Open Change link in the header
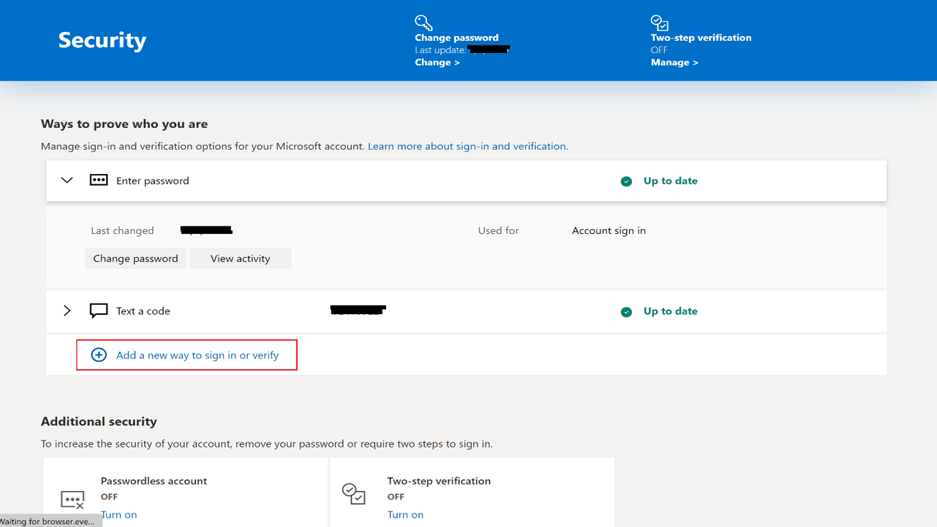 point(437,62)
